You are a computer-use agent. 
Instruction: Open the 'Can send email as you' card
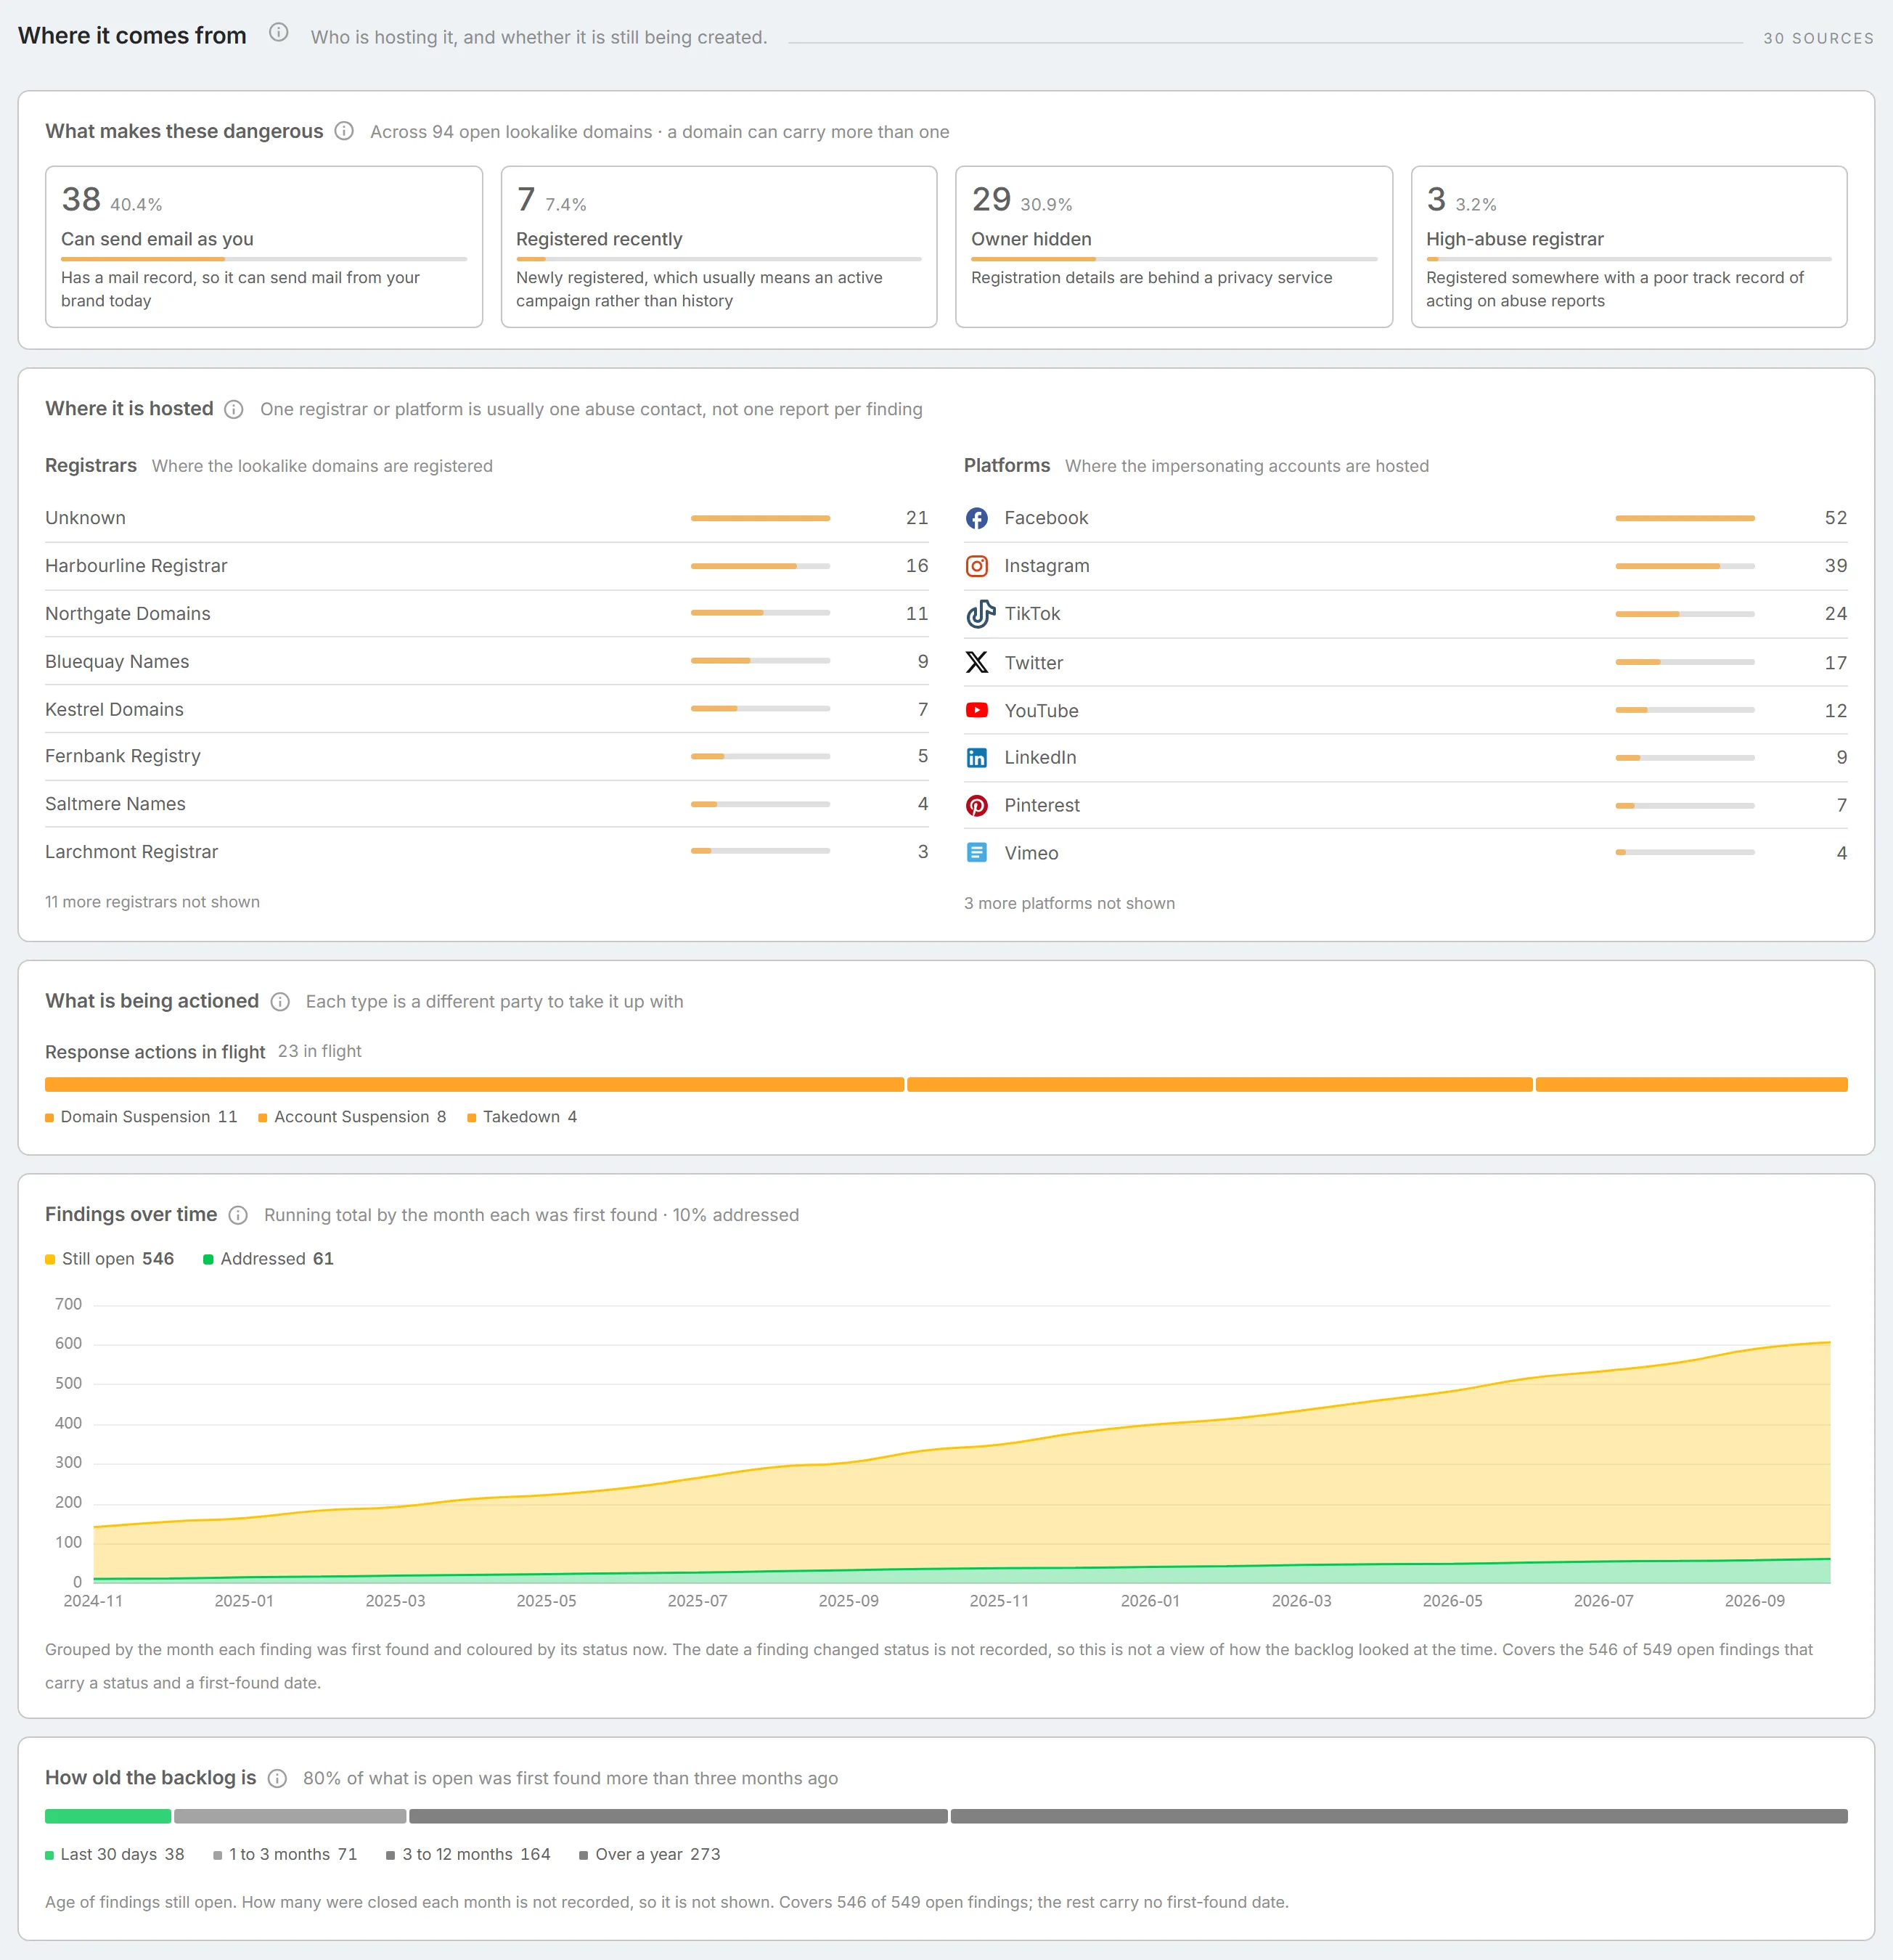pos(264,247)
